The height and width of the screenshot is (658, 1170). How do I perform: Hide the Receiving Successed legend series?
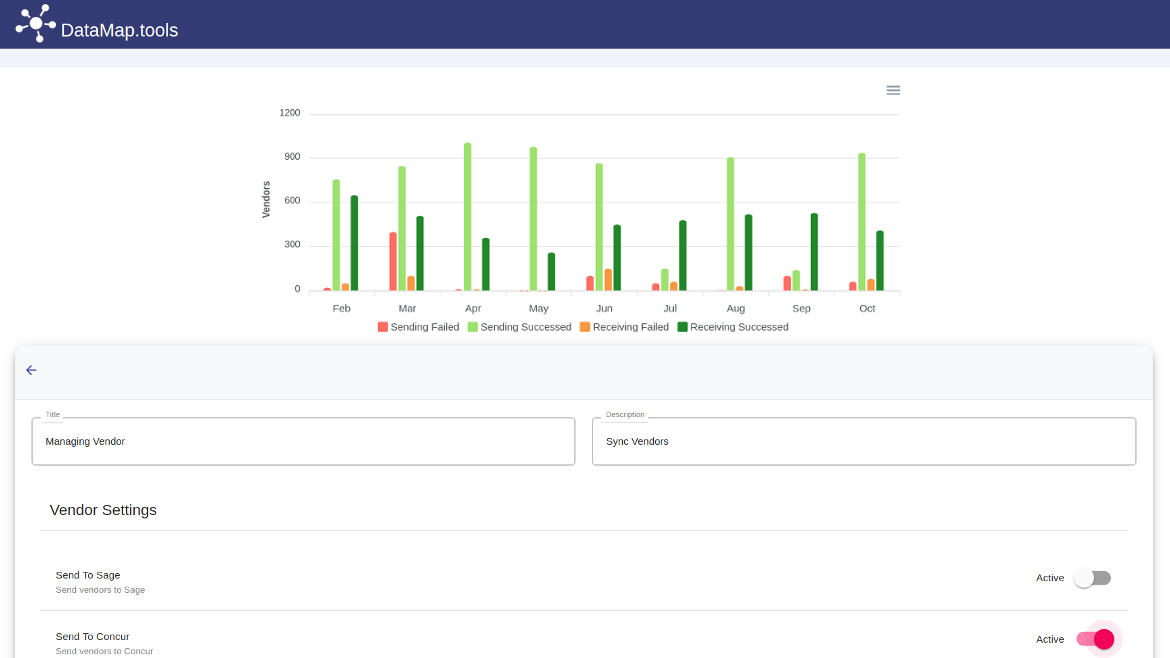point(733,327)
